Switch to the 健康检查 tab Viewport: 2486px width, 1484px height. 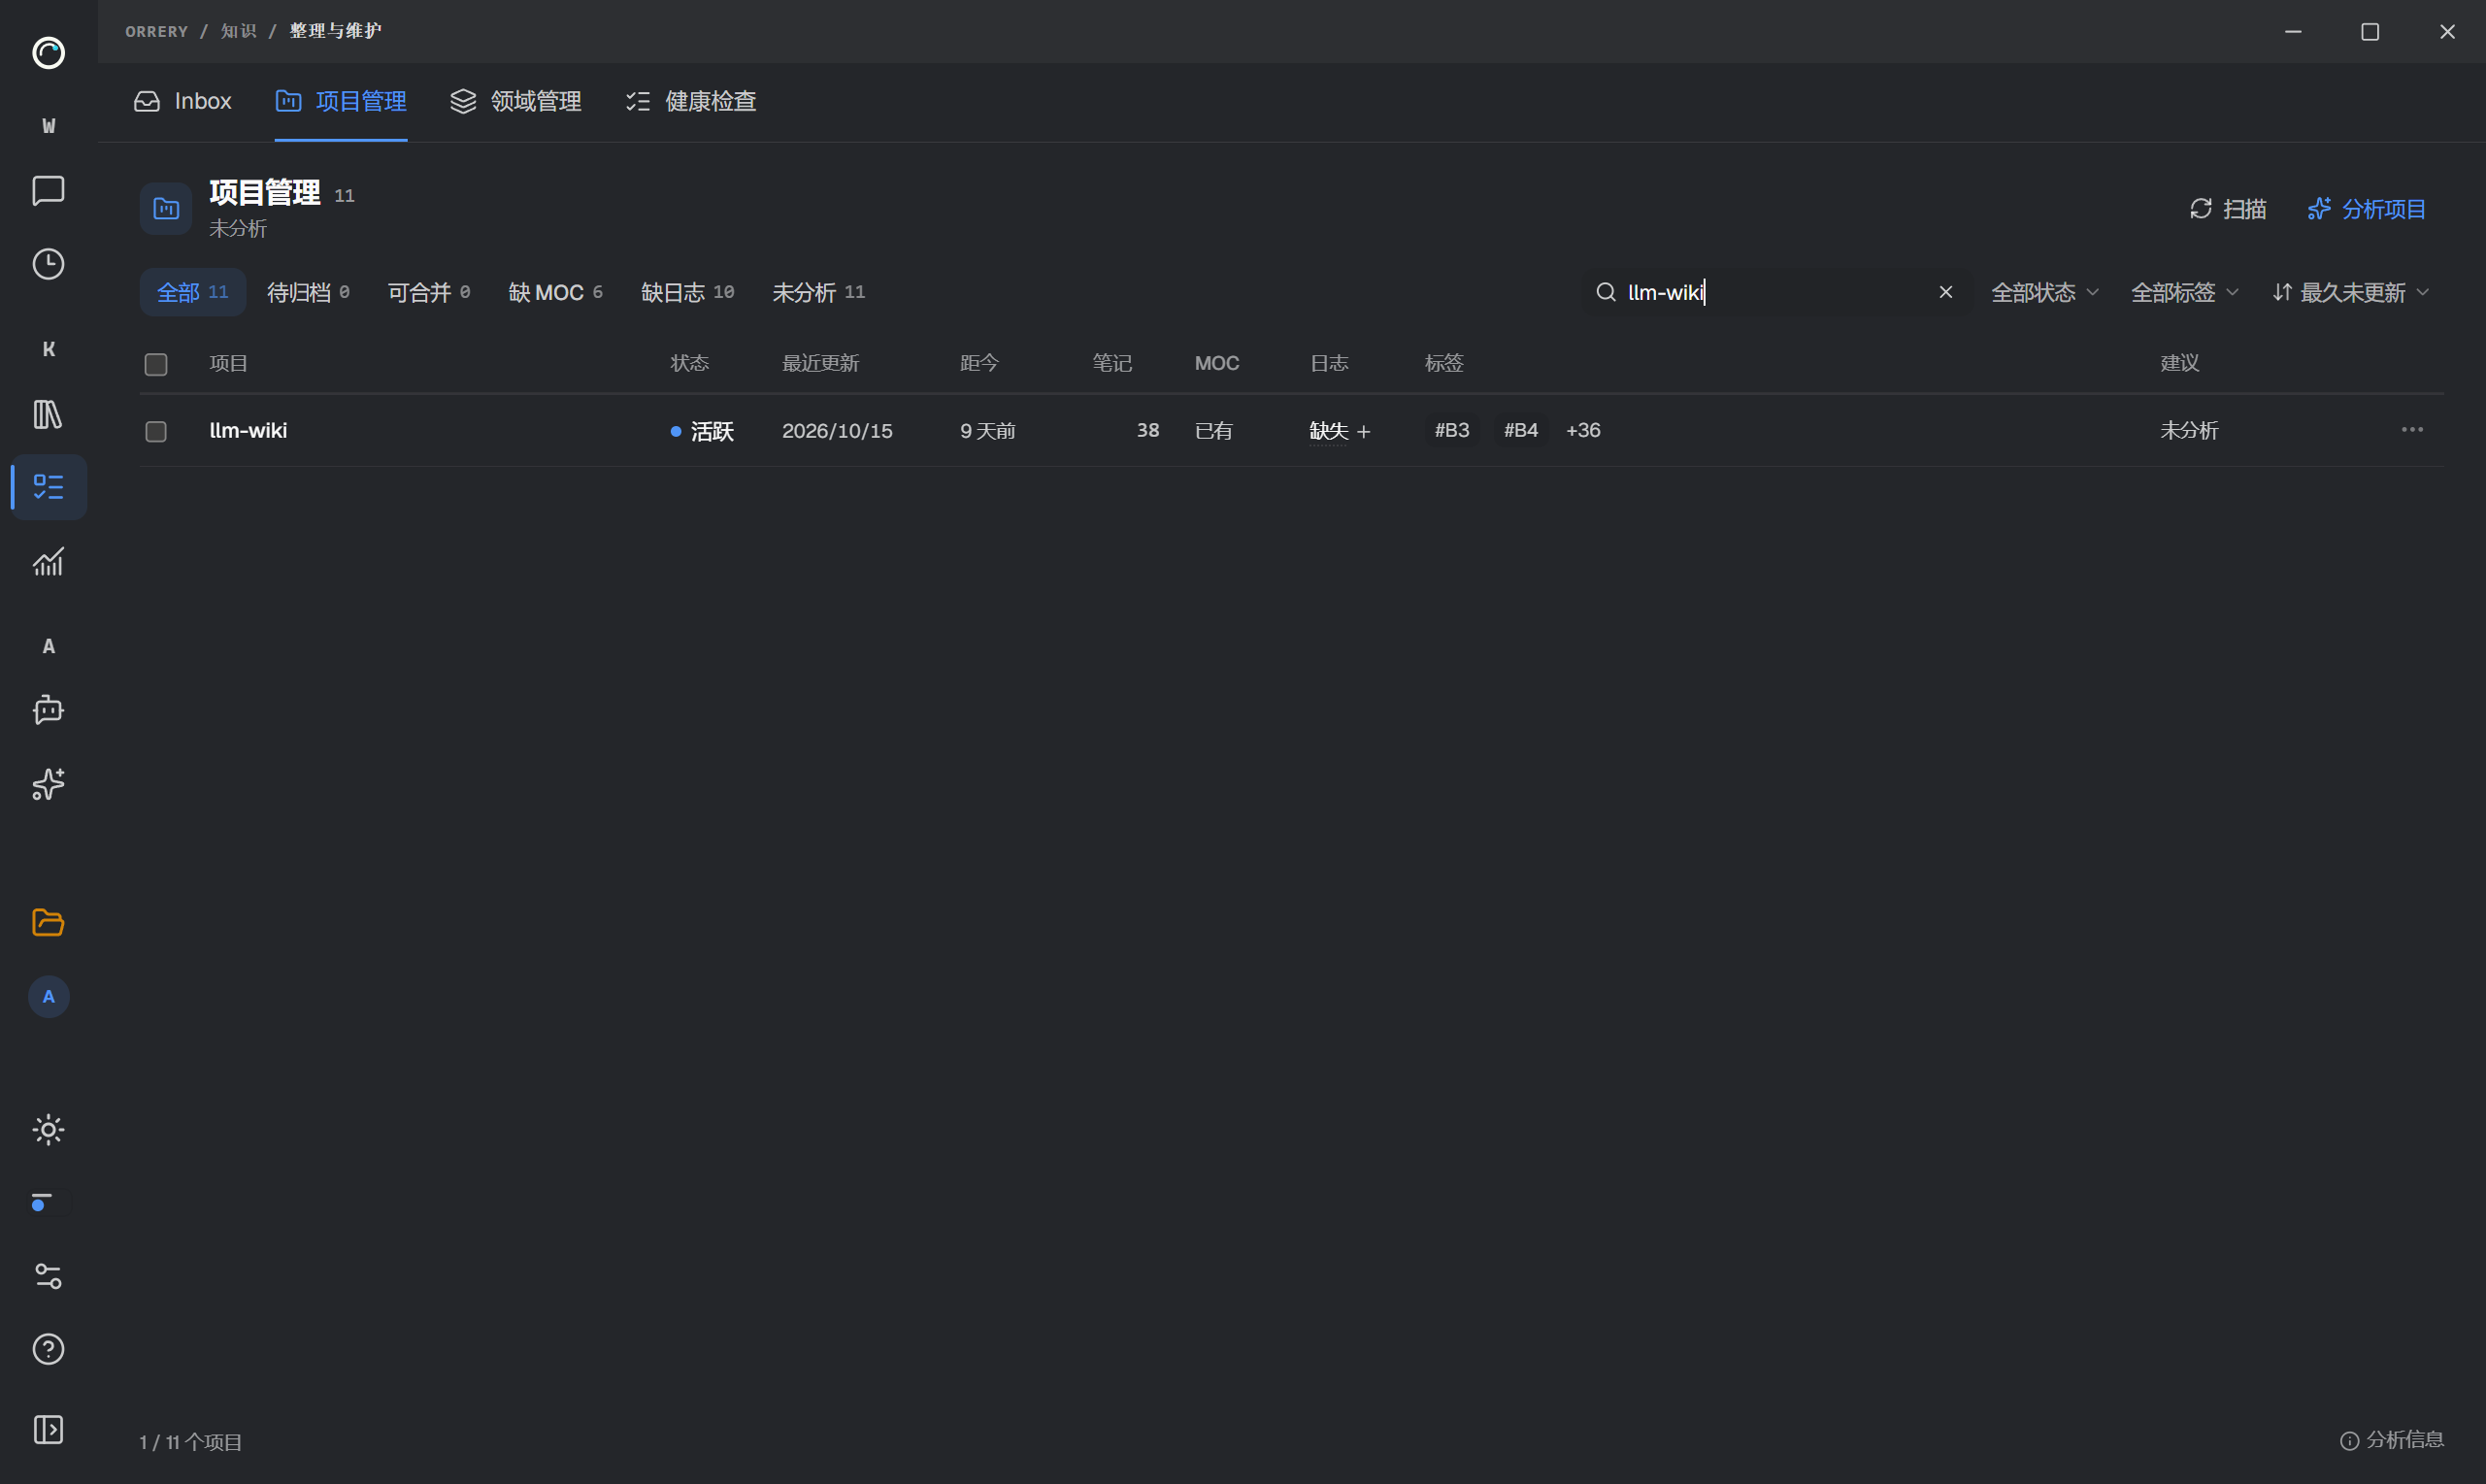click(691, 101)
